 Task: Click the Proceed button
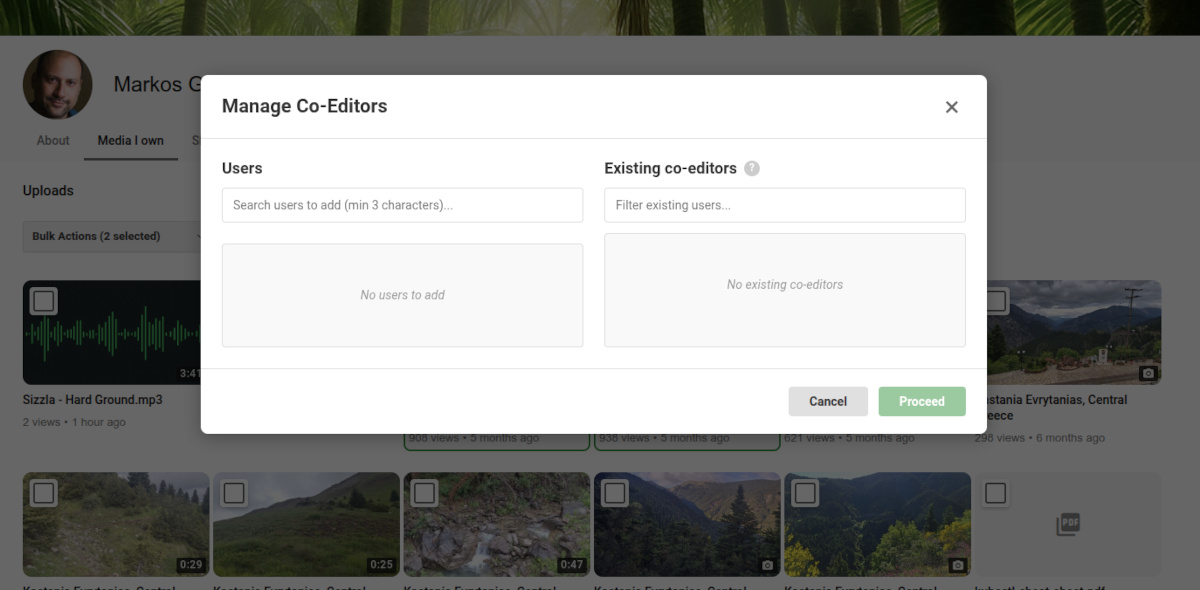pyautogui.click(x=922, y=401)
